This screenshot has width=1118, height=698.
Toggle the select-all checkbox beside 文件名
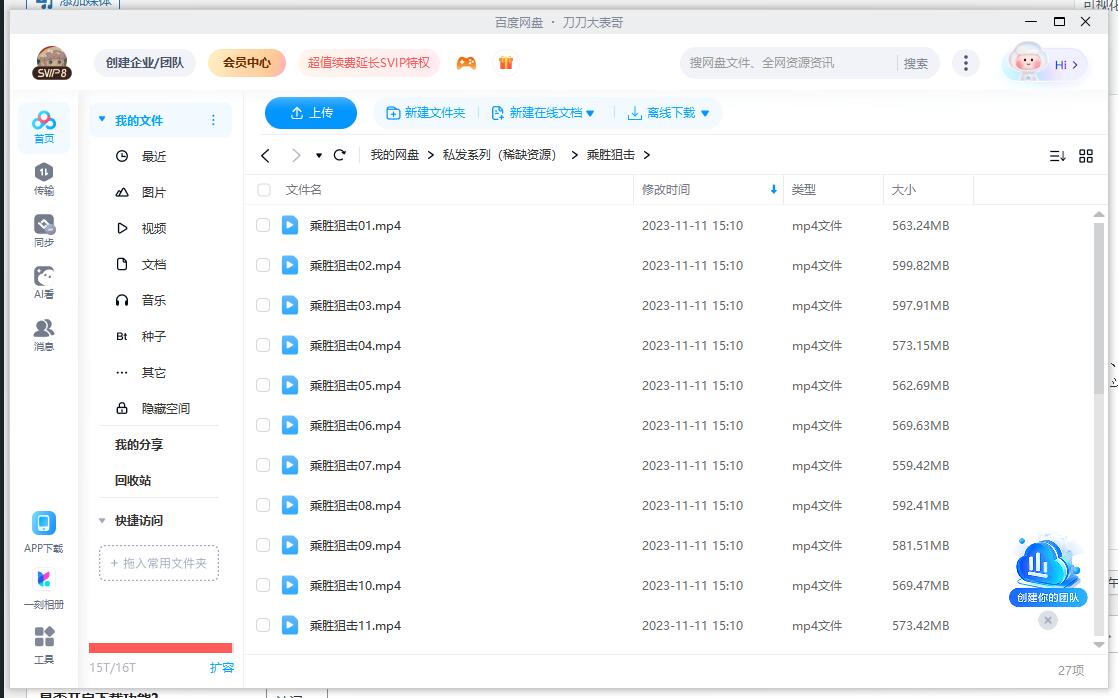(x=264, y=190)
